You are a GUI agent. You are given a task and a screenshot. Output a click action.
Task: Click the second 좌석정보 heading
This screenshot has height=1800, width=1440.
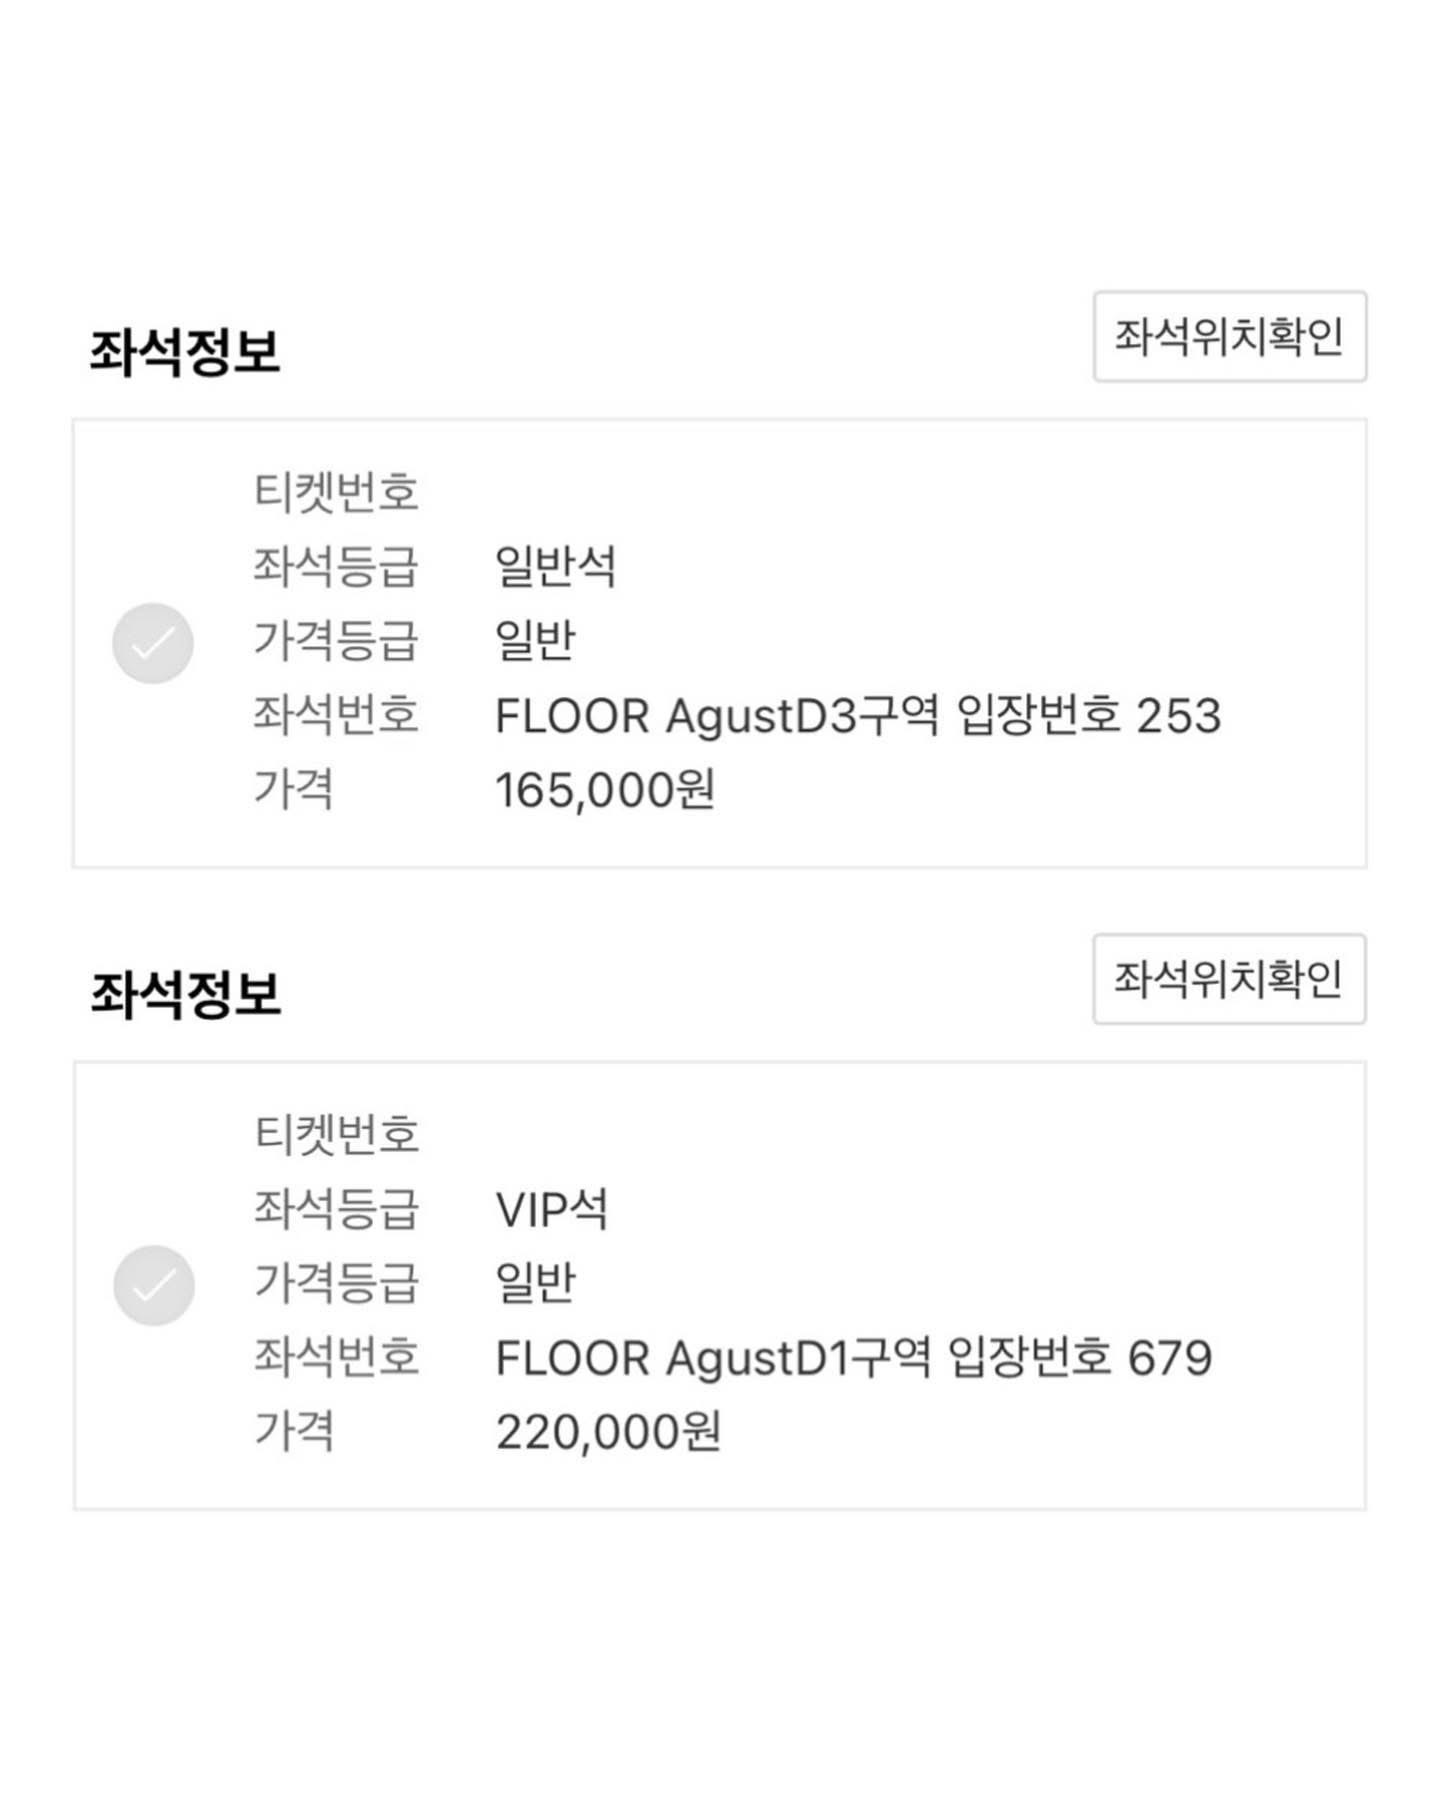pos(185,994)
